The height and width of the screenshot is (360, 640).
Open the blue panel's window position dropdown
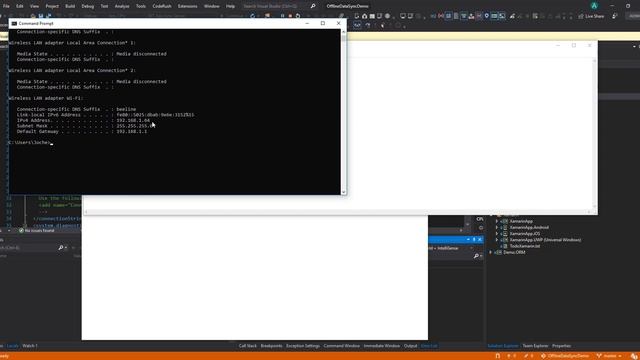[x=468, y=239]
